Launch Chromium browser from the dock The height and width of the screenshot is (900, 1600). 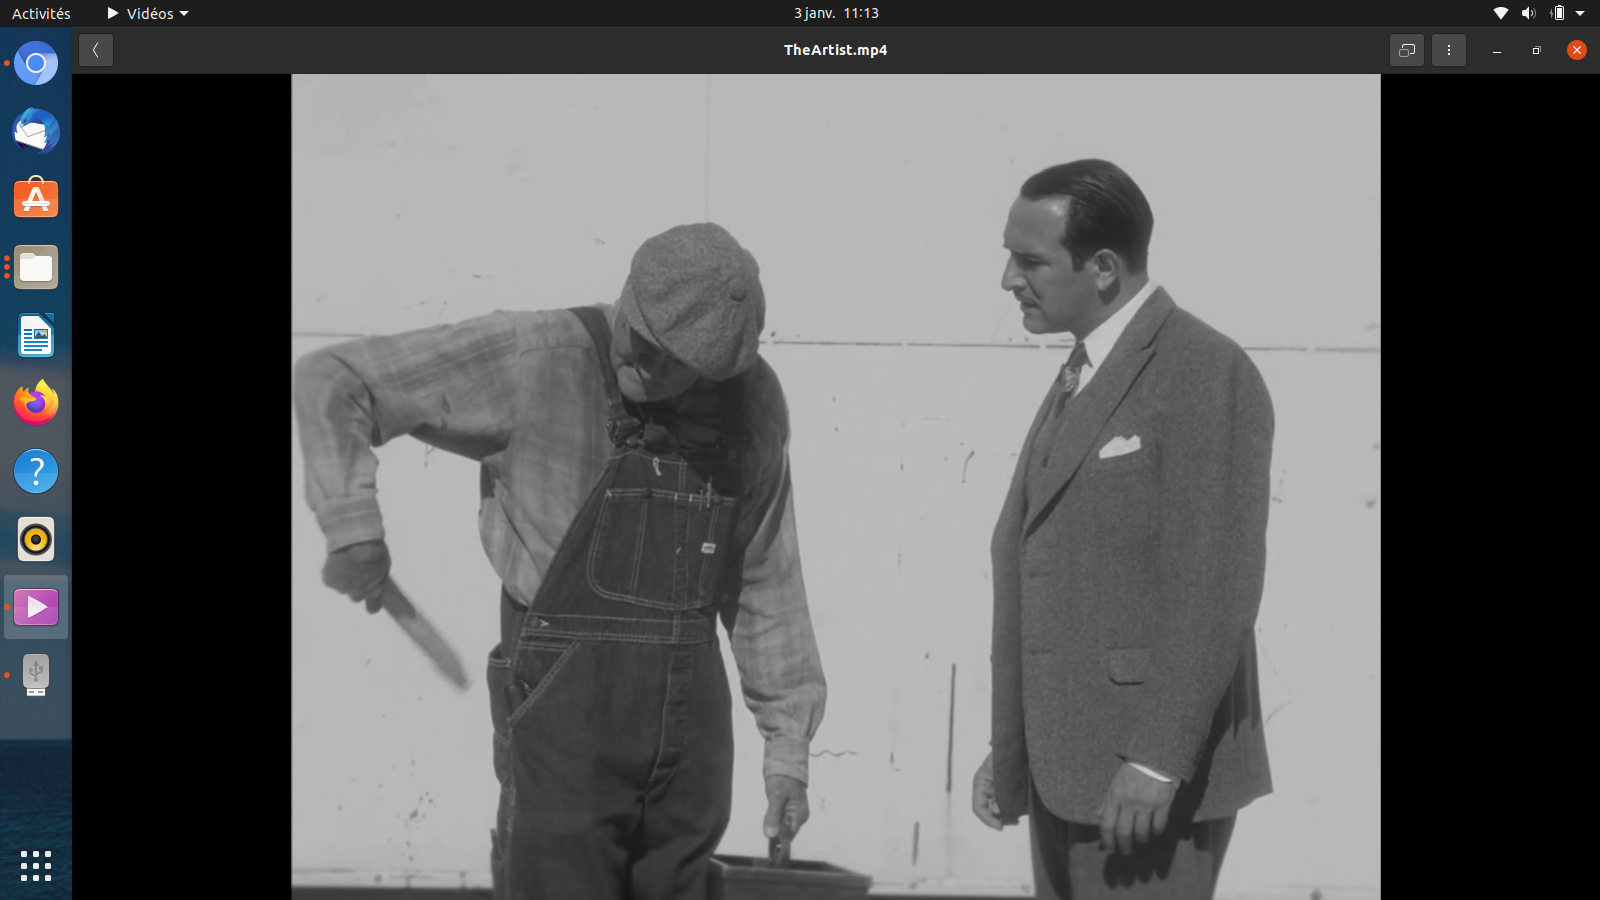pos(36,64)
